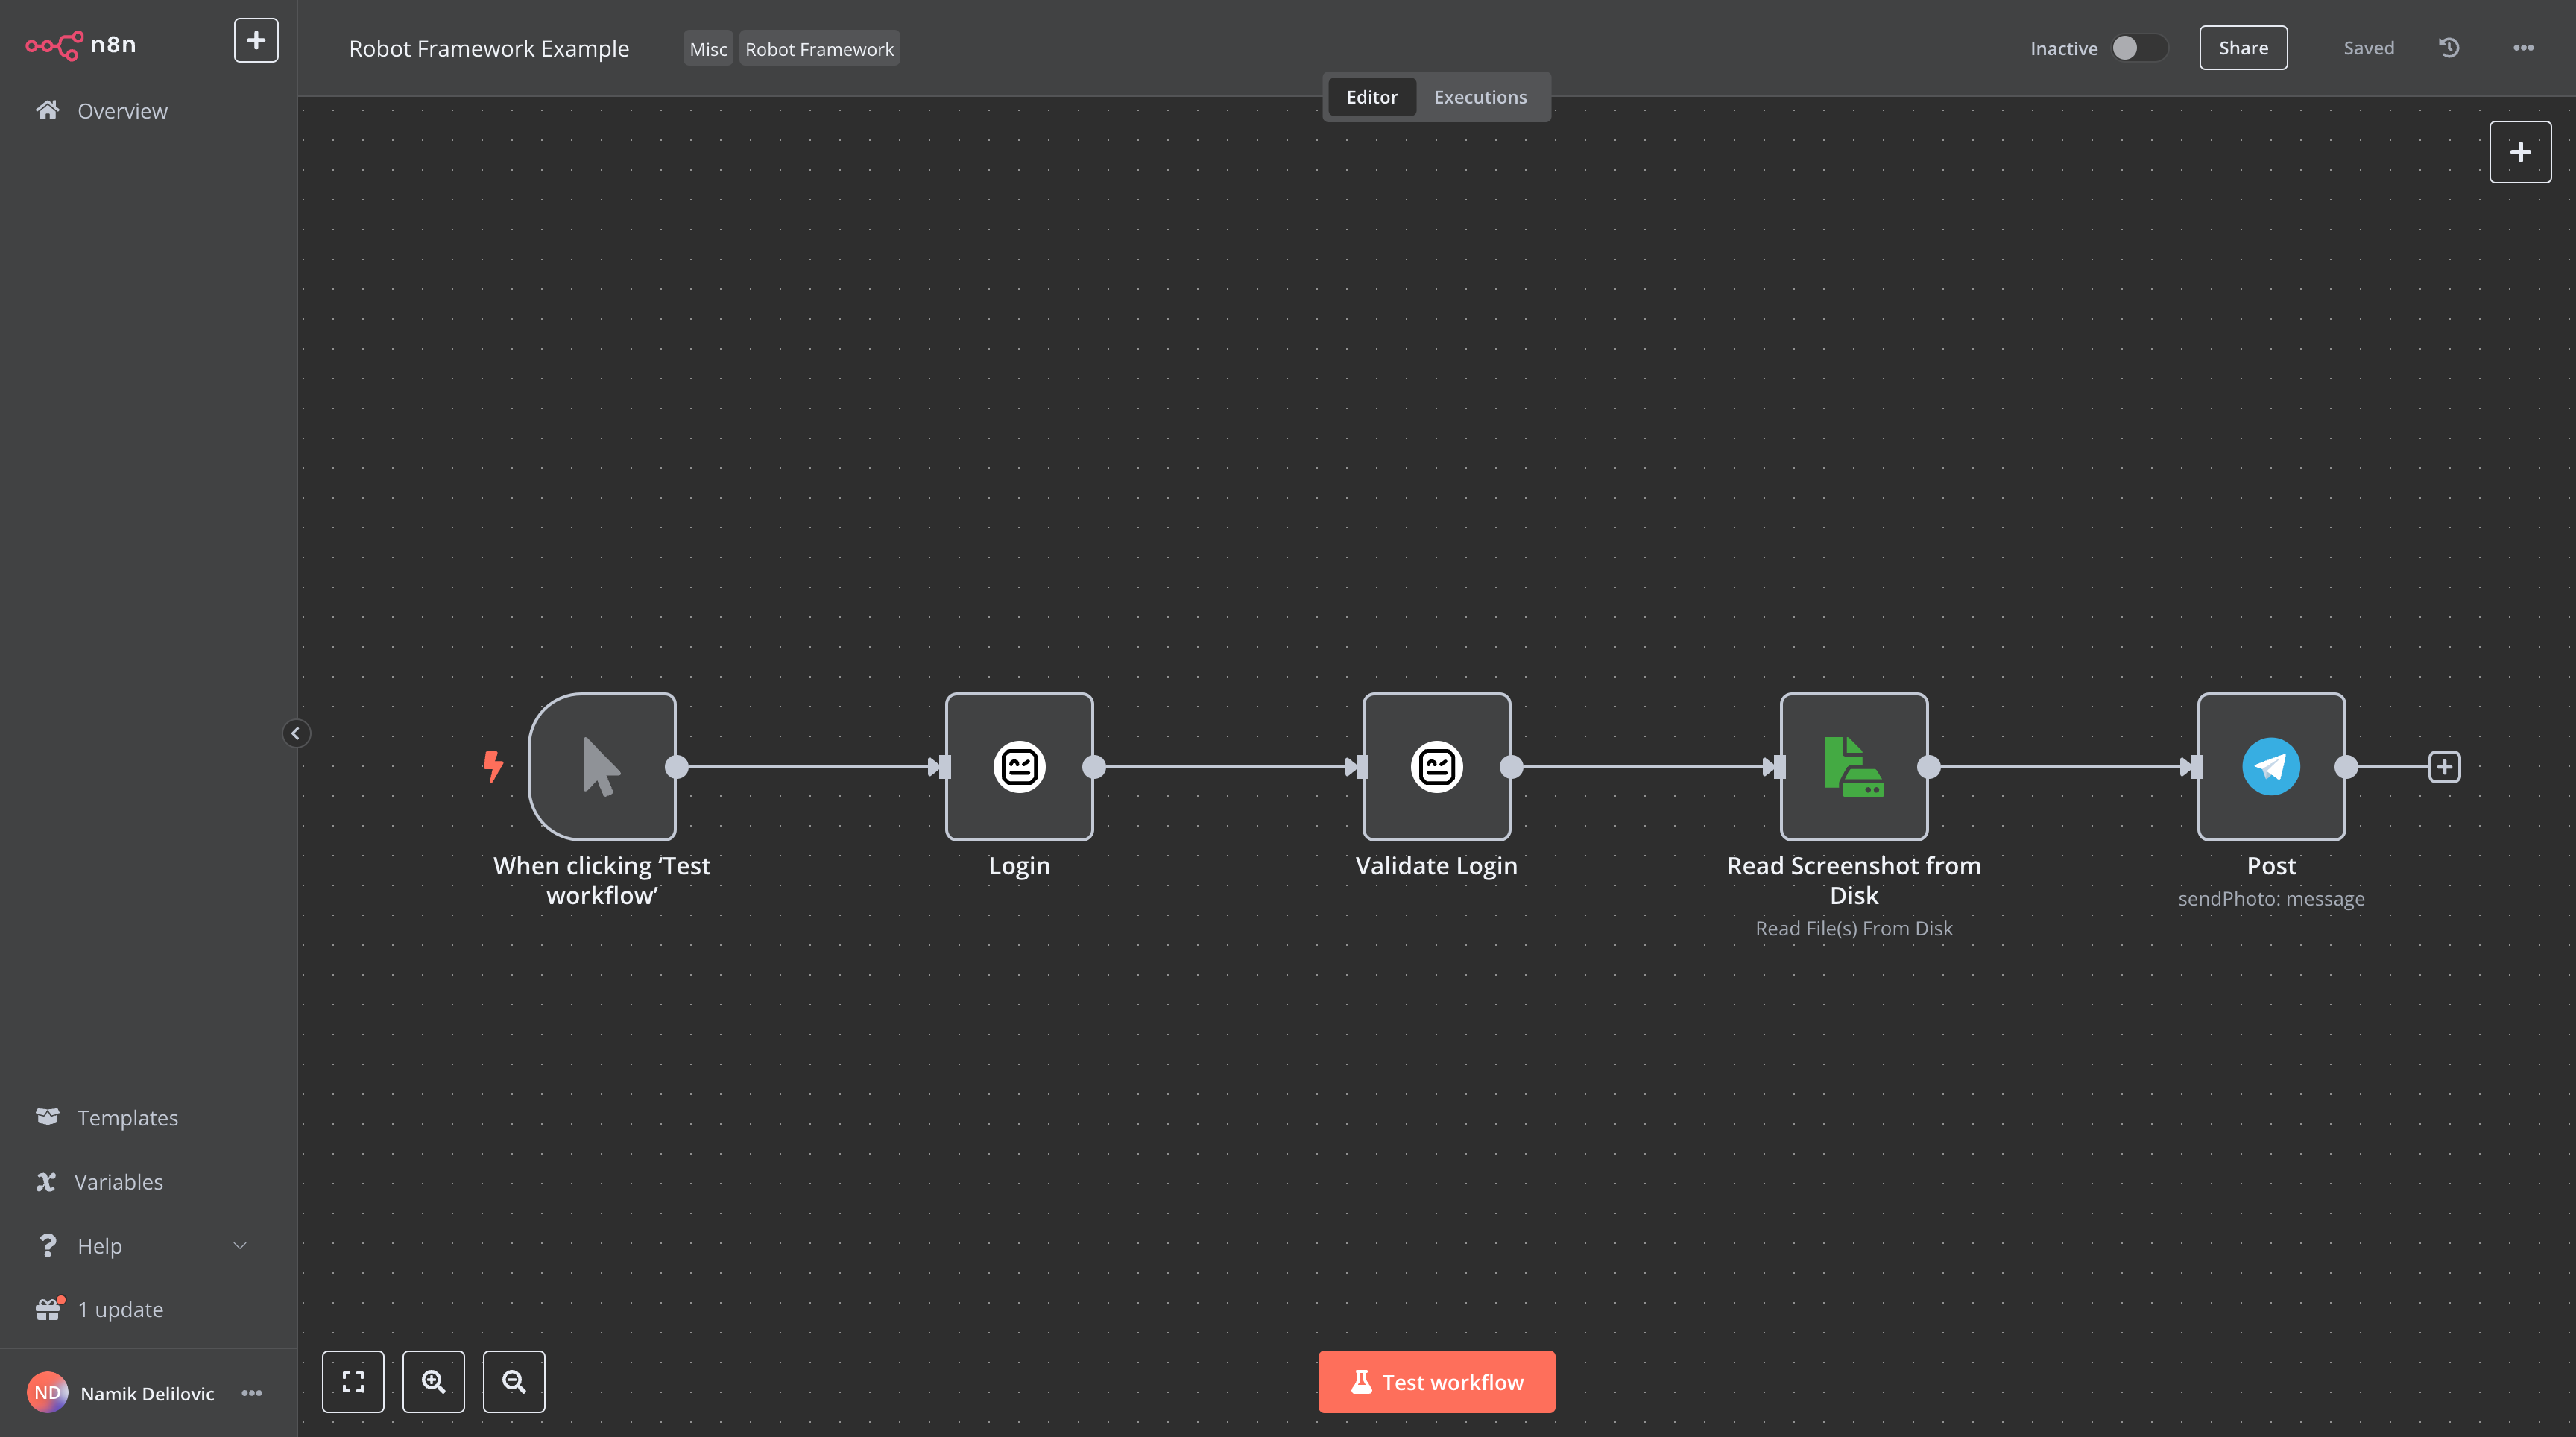Click the zoom in magnifier icon
The image size is (2576, 1437).
[x=433, y=1381]
